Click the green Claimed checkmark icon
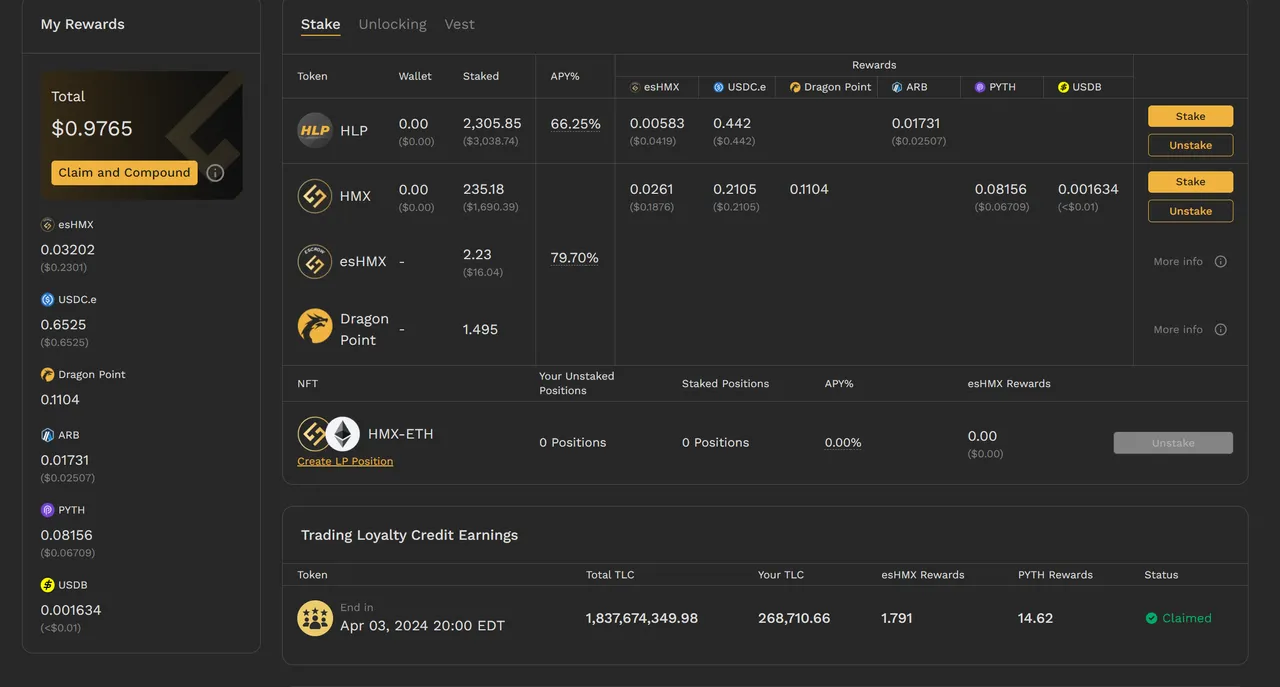Viewport: 1280px width, 687px height. [1152, 619]
